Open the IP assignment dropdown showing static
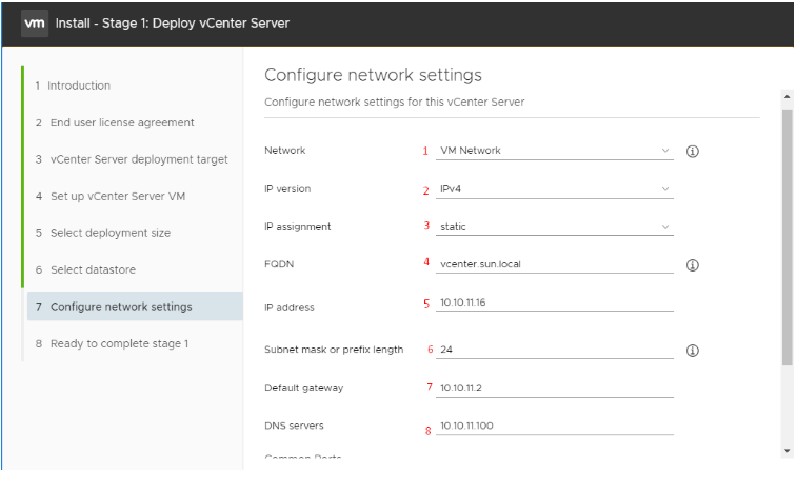Viewport: 800px width, 500px height. pyautogui.click(x=555, y=227)
